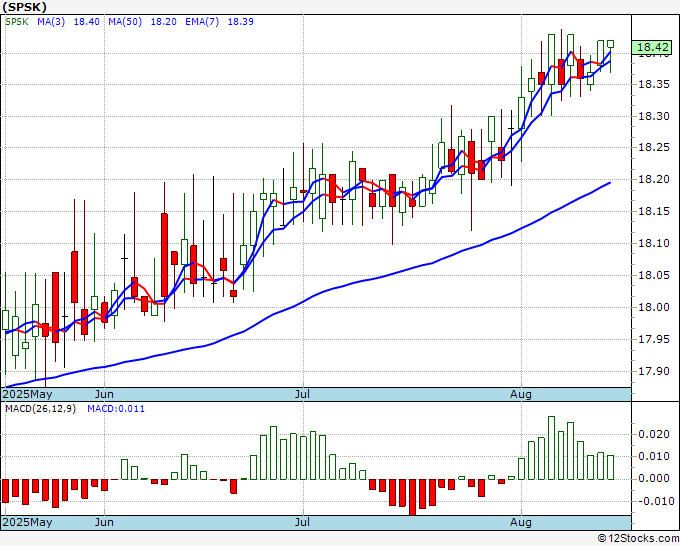Click the lowest red MACD histogram bar in July
The height and width of the screenshot is (546, 680).
[412, 497]
